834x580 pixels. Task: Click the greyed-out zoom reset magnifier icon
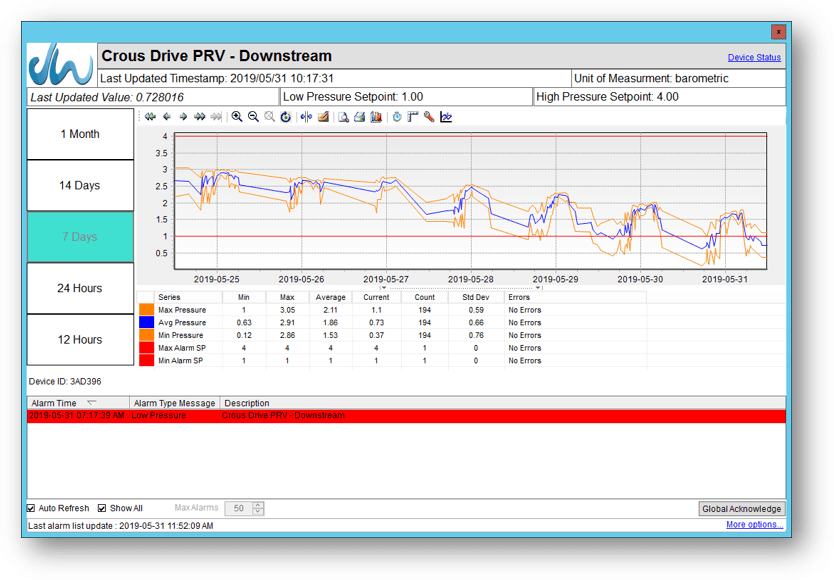point(270,117)
